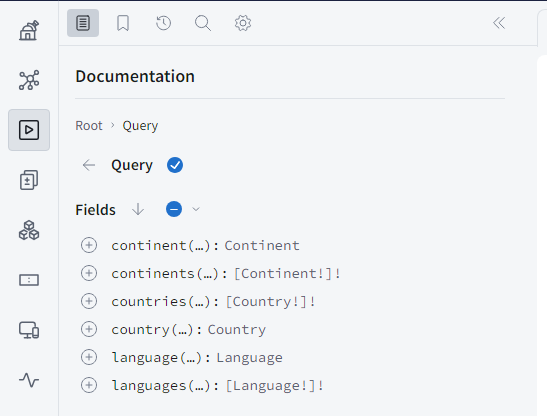The height and width of the screenshot is (416, 547).
Task: Select the Explorer play icon in sidebar
Action: [x=29, y=130]
